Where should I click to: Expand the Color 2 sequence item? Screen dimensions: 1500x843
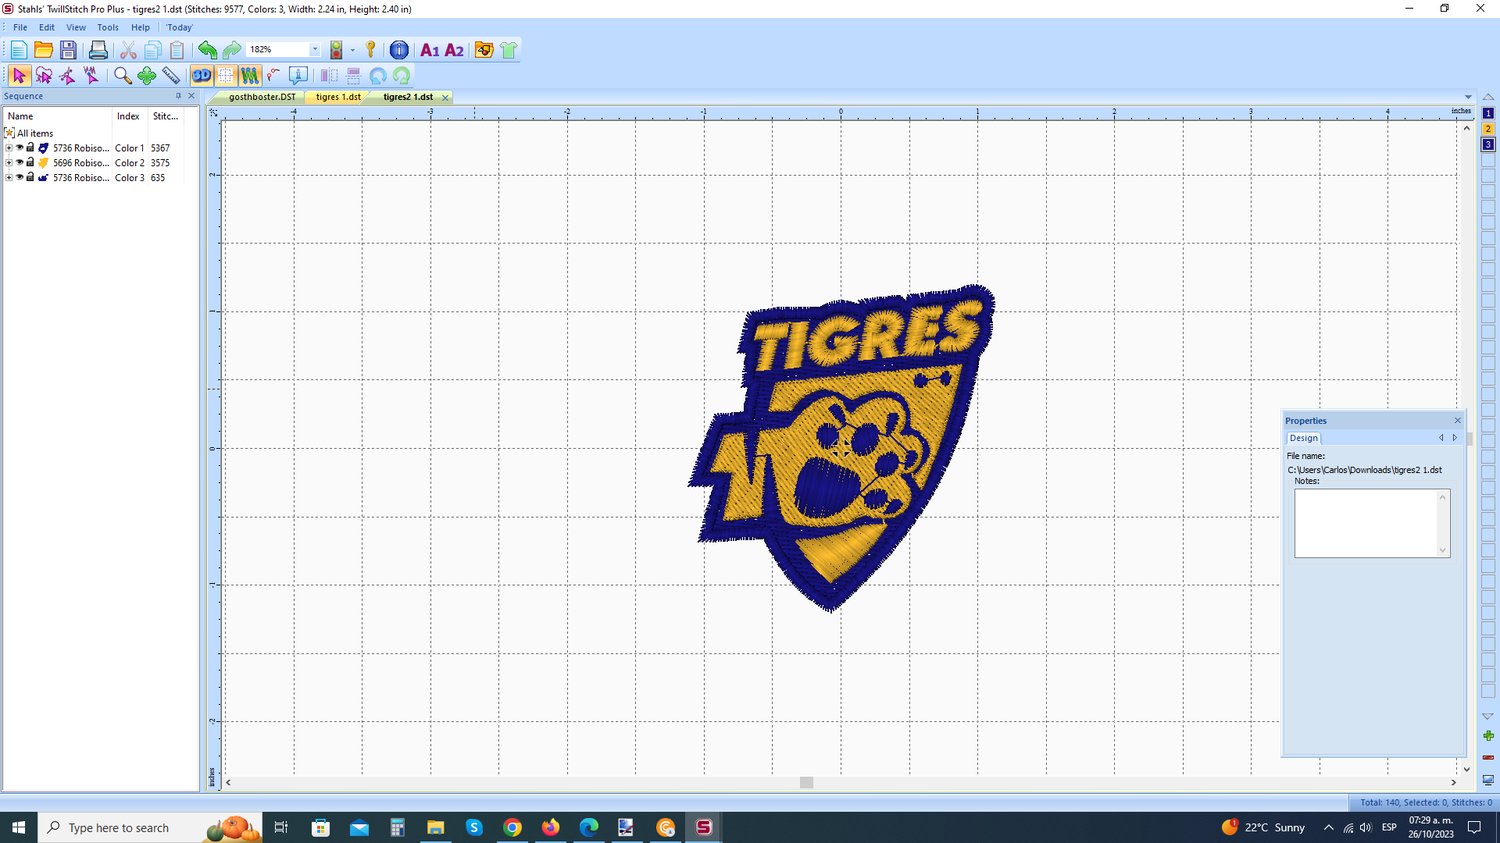point(9,163)
